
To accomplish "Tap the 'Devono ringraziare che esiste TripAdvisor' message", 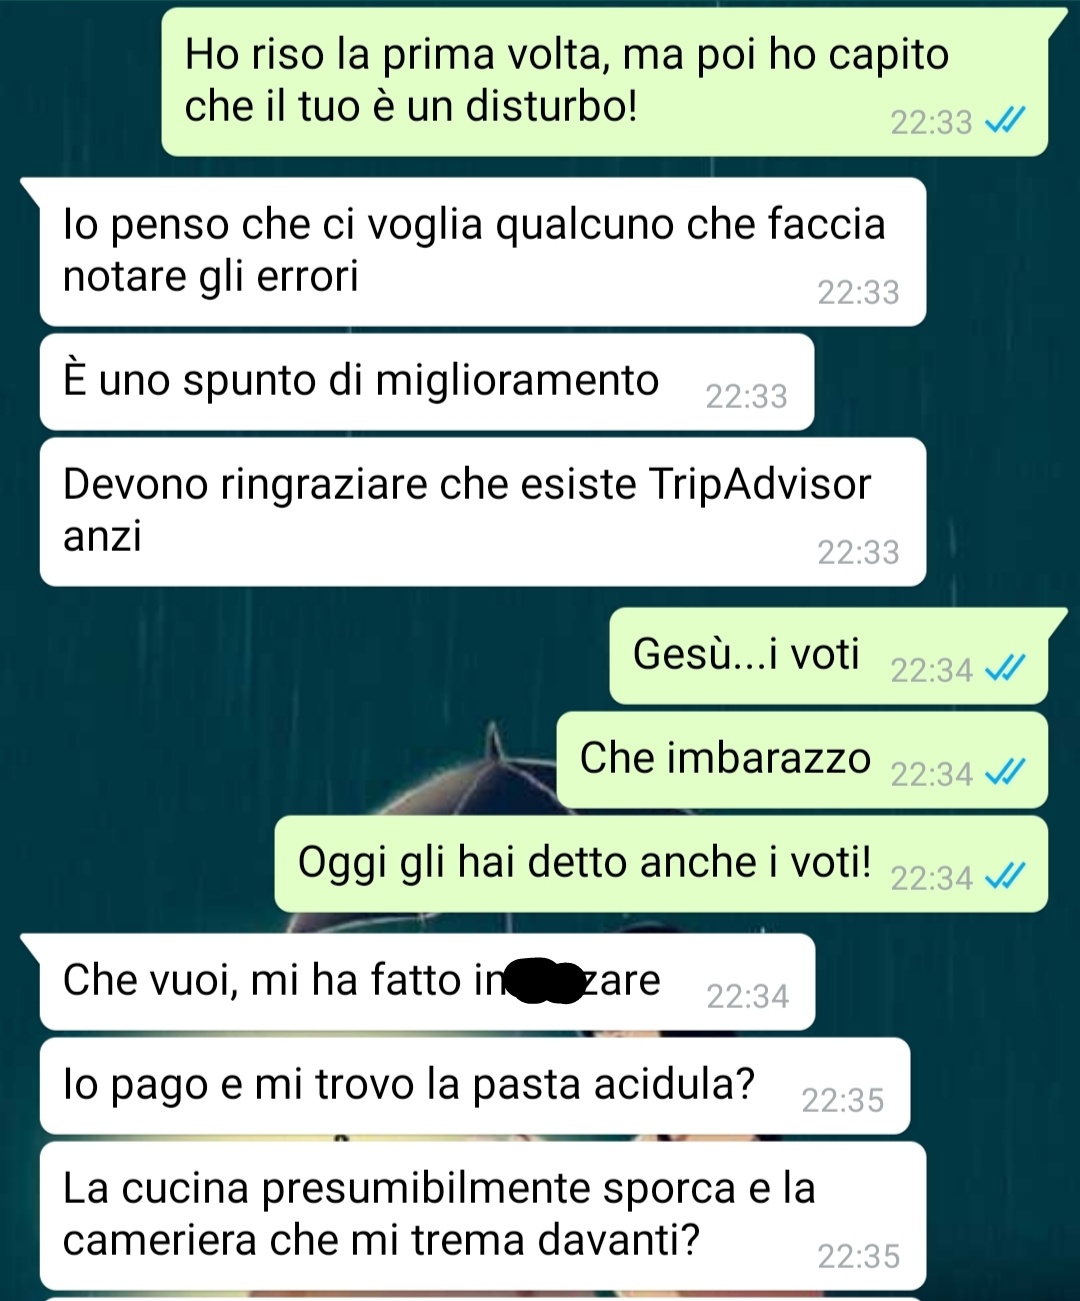I will coord(482,512).
